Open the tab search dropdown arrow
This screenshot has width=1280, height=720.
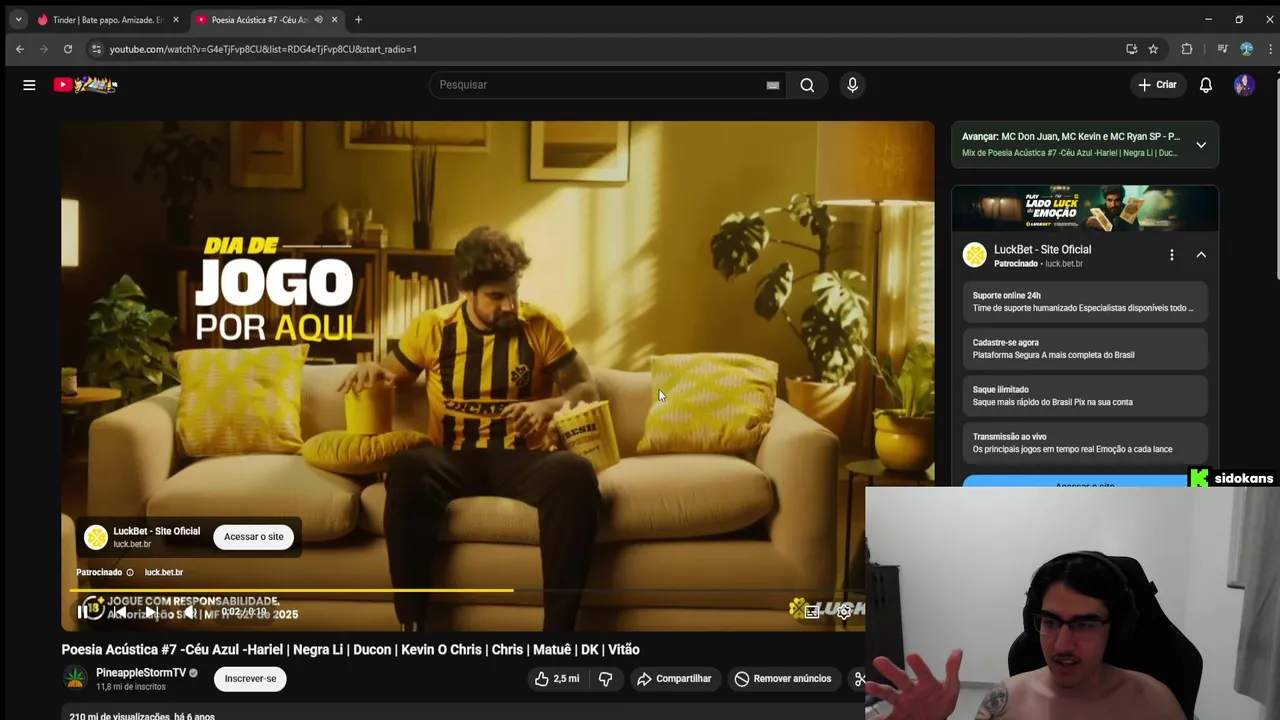[x=18, y=20]
